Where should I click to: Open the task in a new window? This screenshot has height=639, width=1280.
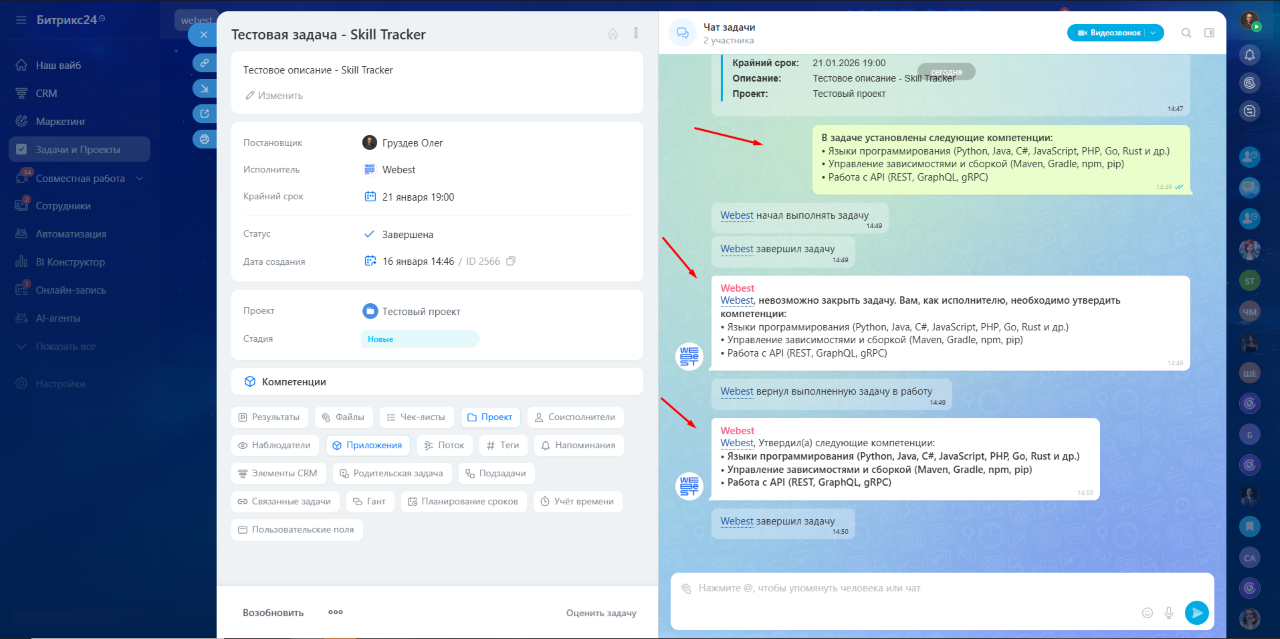(x=204, y=113)
